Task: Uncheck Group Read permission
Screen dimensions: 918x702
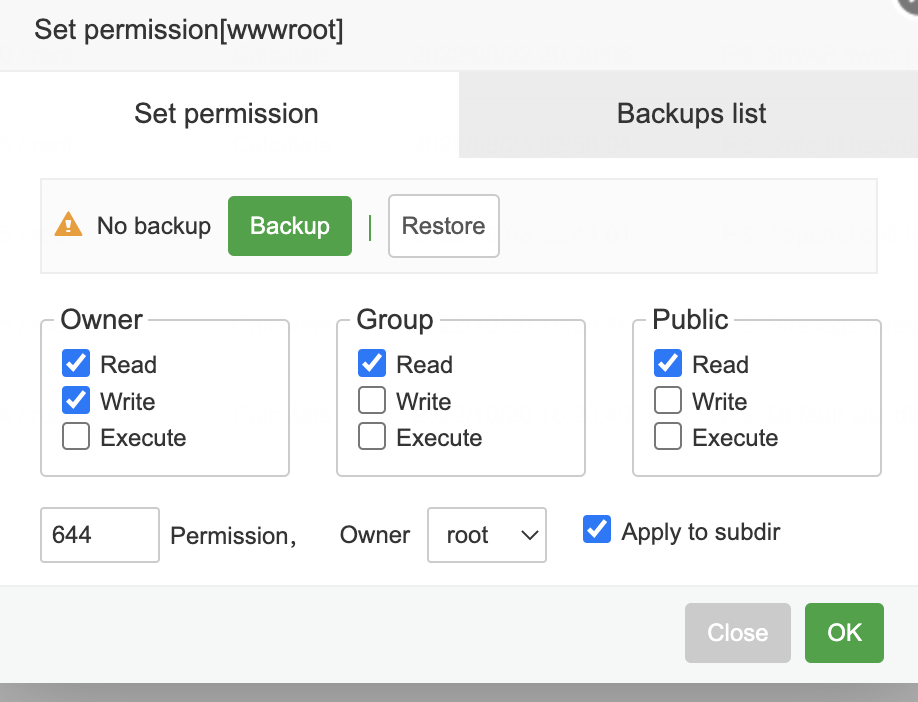Action: click(372, 364)
